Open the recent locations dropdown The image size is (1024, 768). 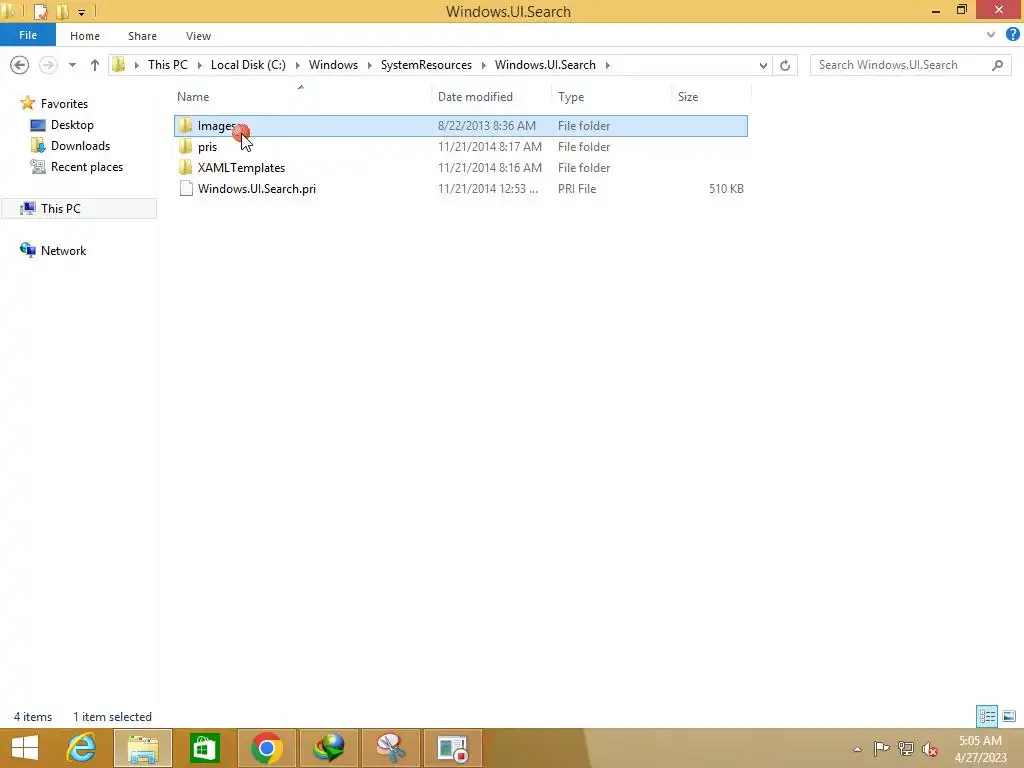(72, 65)
